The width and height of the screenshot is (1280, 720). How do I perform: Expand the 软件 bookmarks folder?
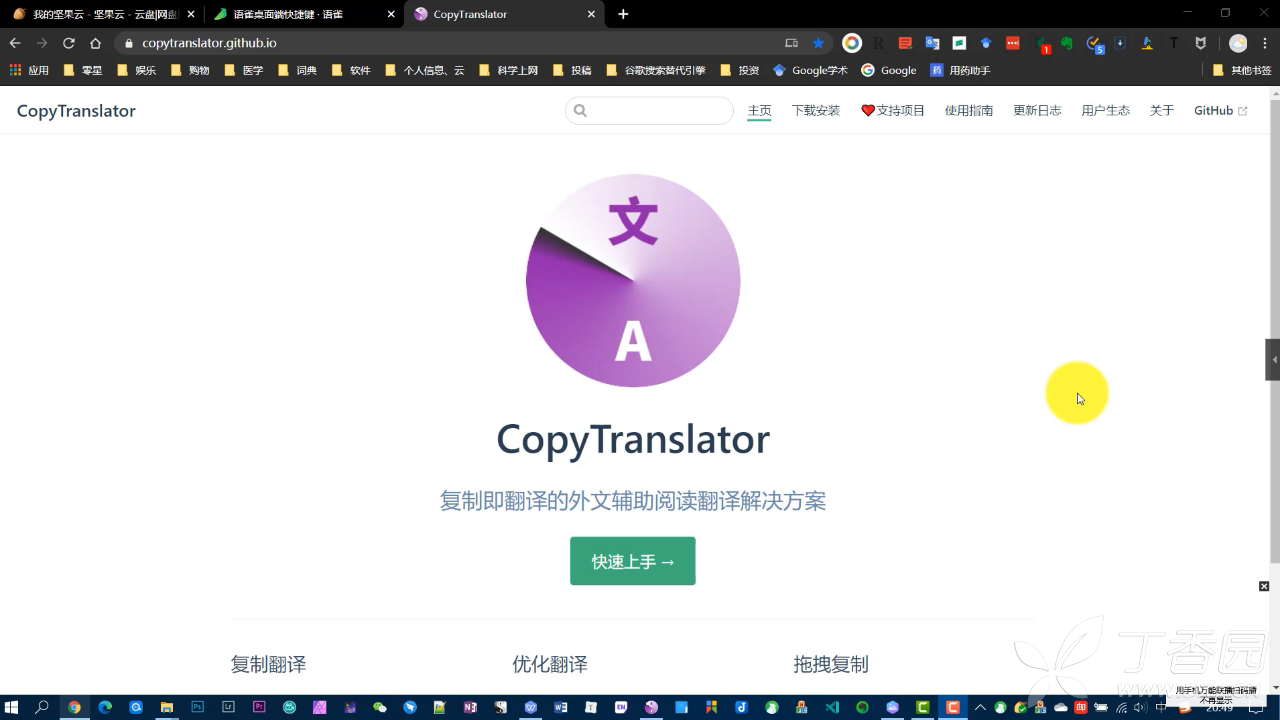click(352, 70)
